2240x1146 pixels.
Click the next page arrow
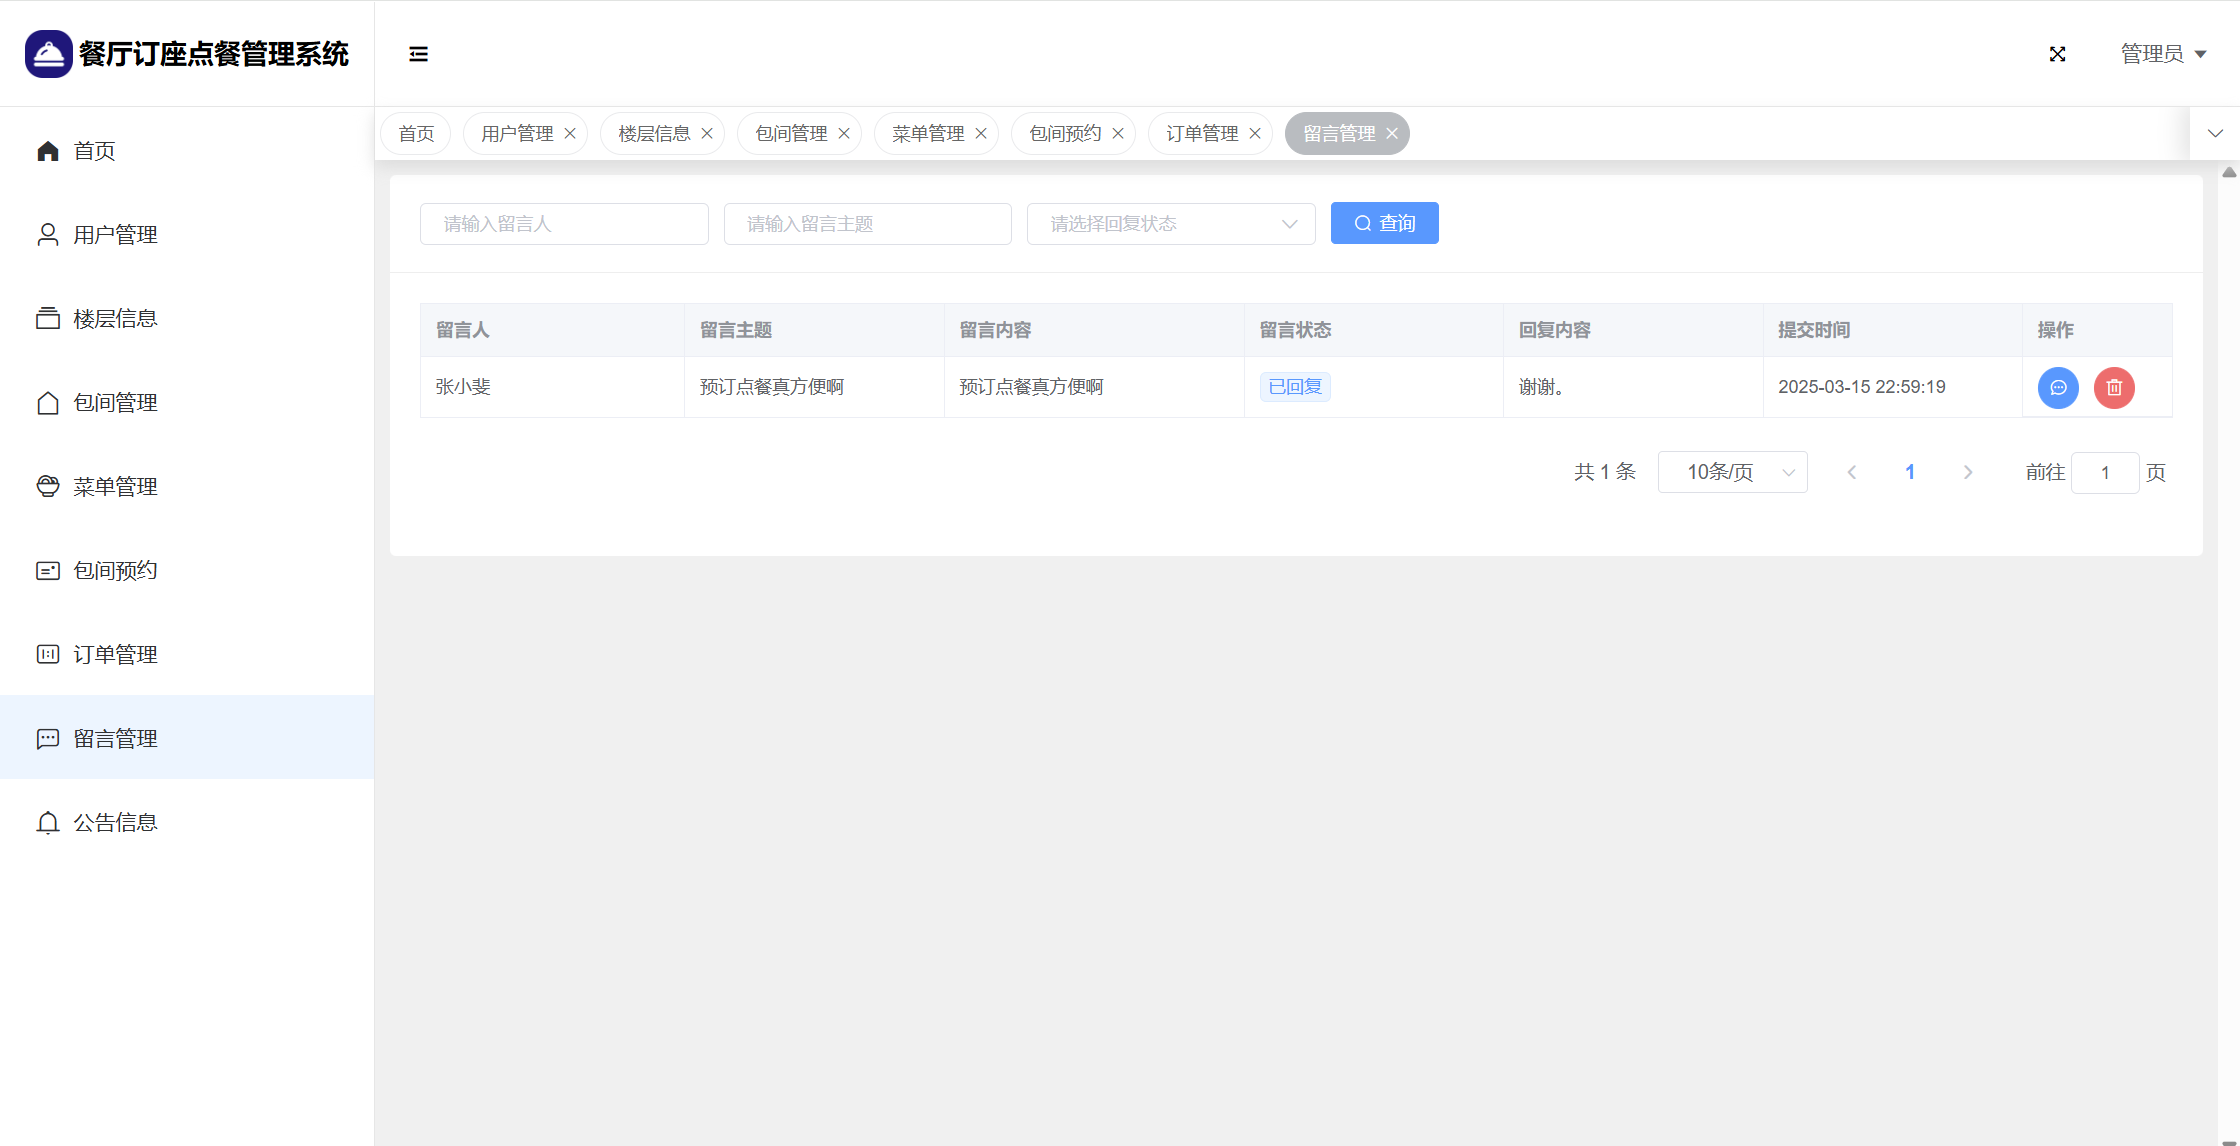click(x=1967, y=472)
